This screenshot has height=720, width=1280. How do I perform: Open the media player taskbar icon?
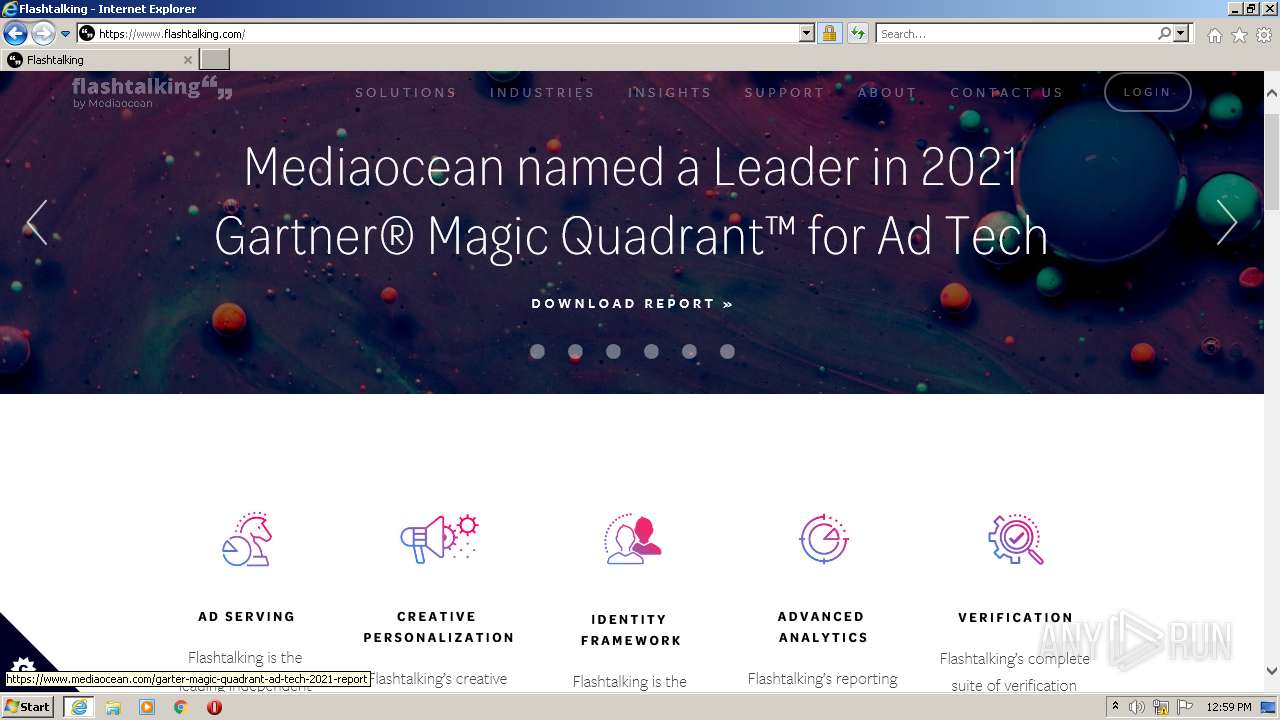point(147,707)
